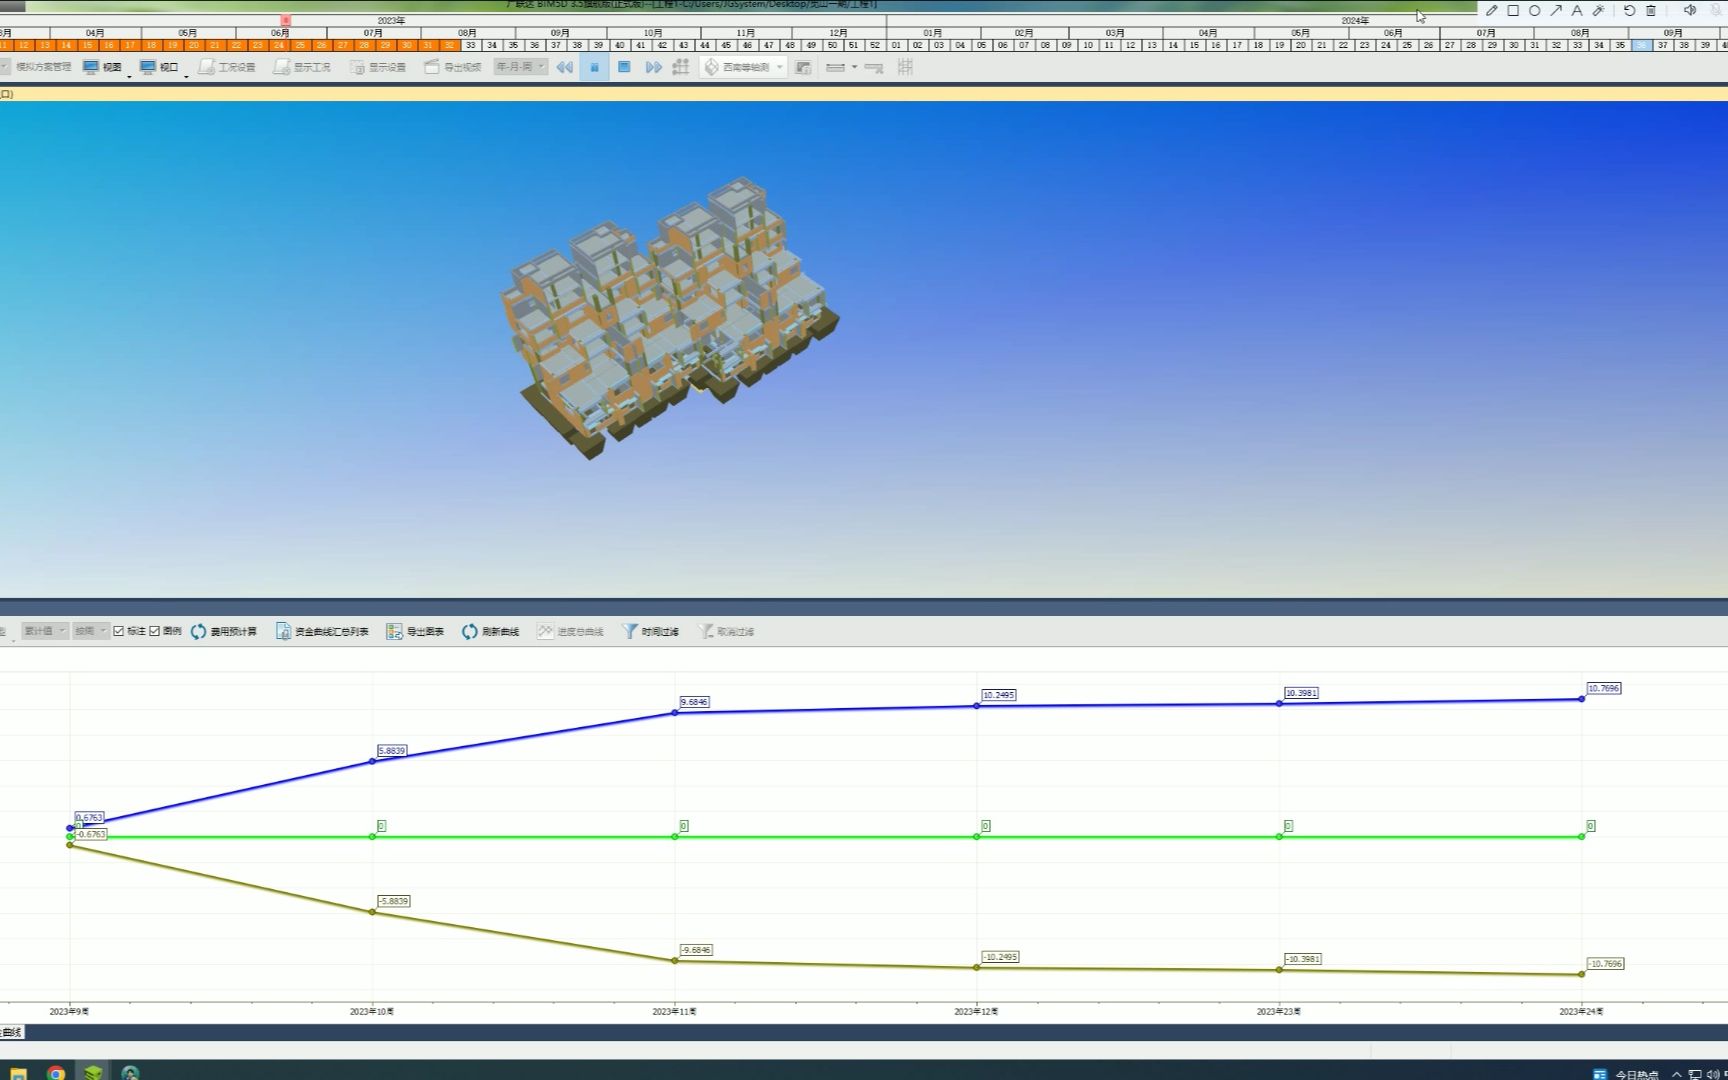This screenshot has height=1080, width=1728.
Task: Open 工况设置 condition settings
Action: pos(227,67)
